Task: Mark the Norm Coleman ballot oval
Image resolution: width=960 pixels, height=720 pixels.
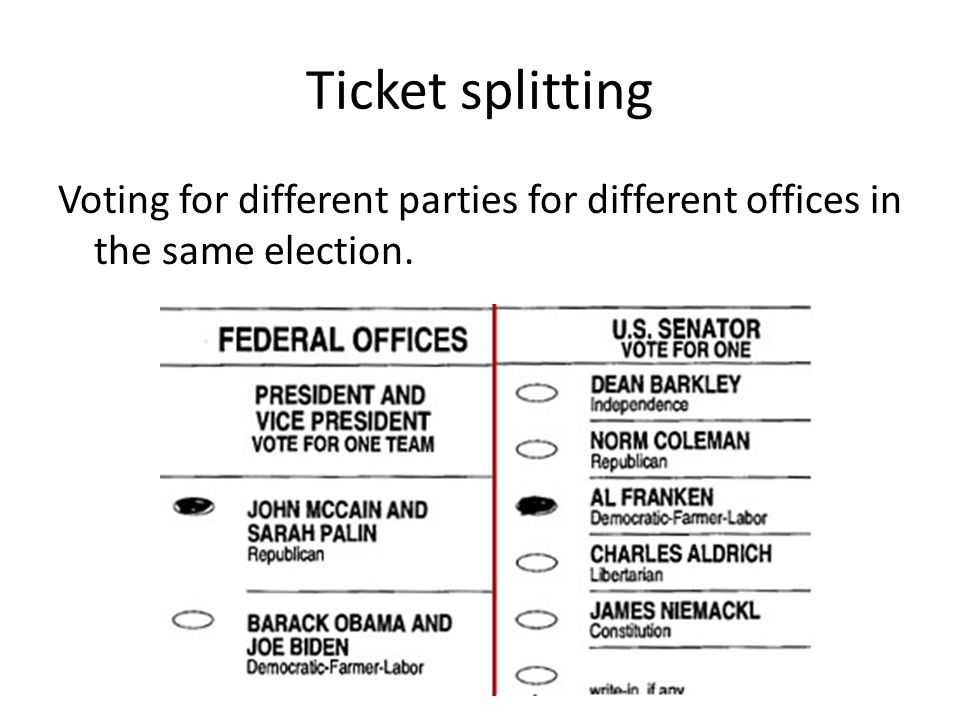Action: (x=537, y=449)
